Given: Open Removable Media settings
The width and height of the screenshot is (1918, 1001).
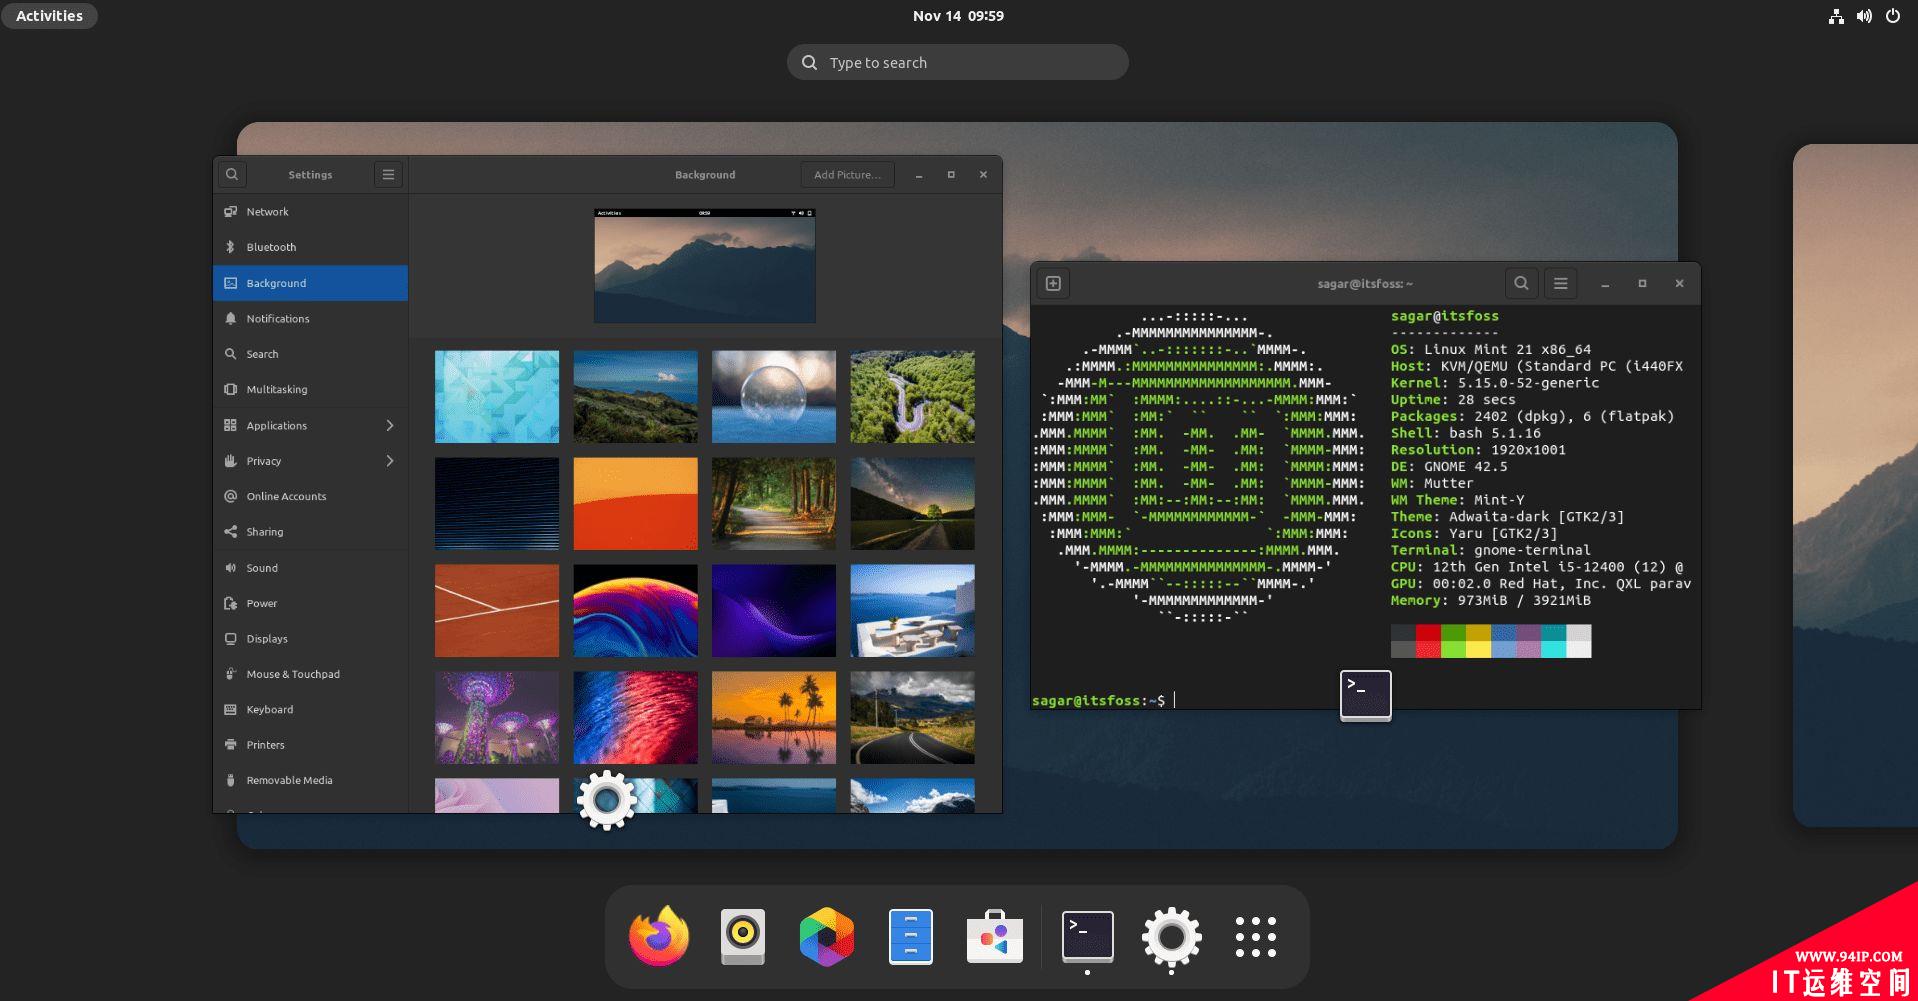Looking at the screenshot, I should 310,781.
